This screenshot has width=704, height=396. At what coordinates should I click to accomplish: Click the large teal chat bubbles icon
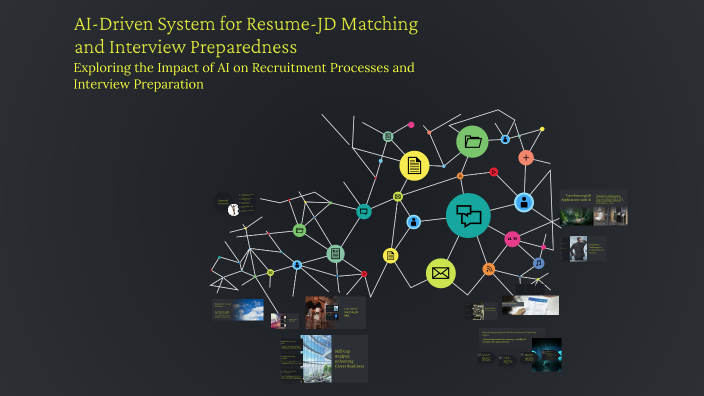tap(468, 216)
